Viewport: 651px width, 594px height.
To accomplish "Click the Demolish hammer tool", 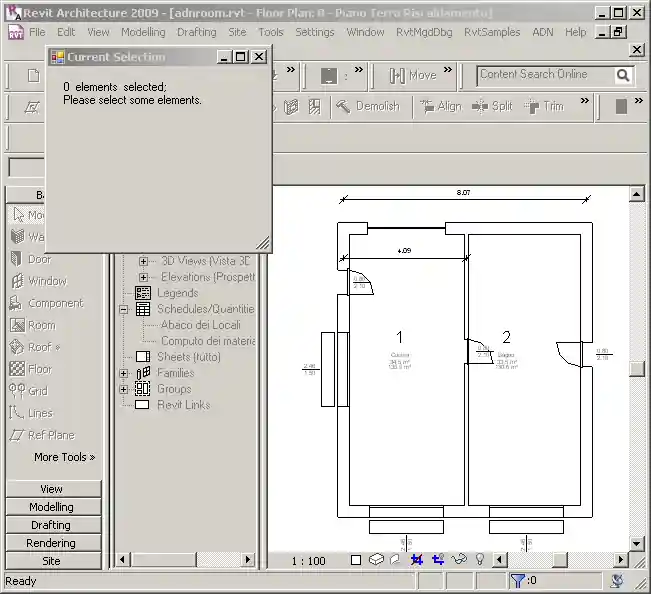I will coord(367,106).
